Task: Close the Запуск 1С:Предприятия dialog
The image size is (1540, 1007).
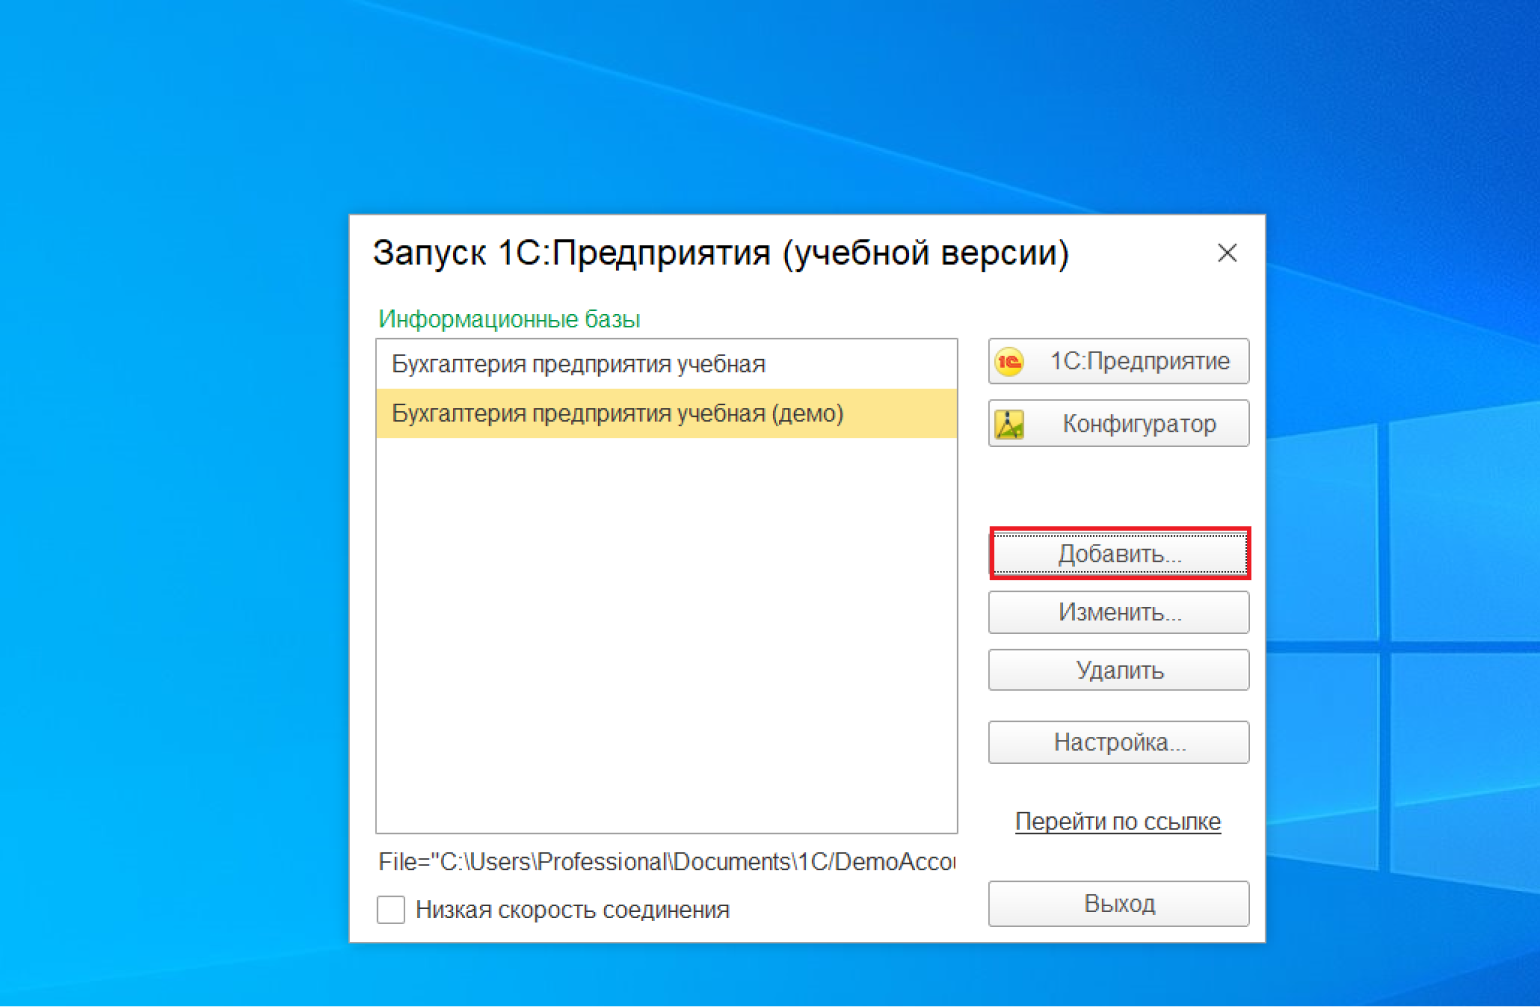Action: pos(1227,253)
